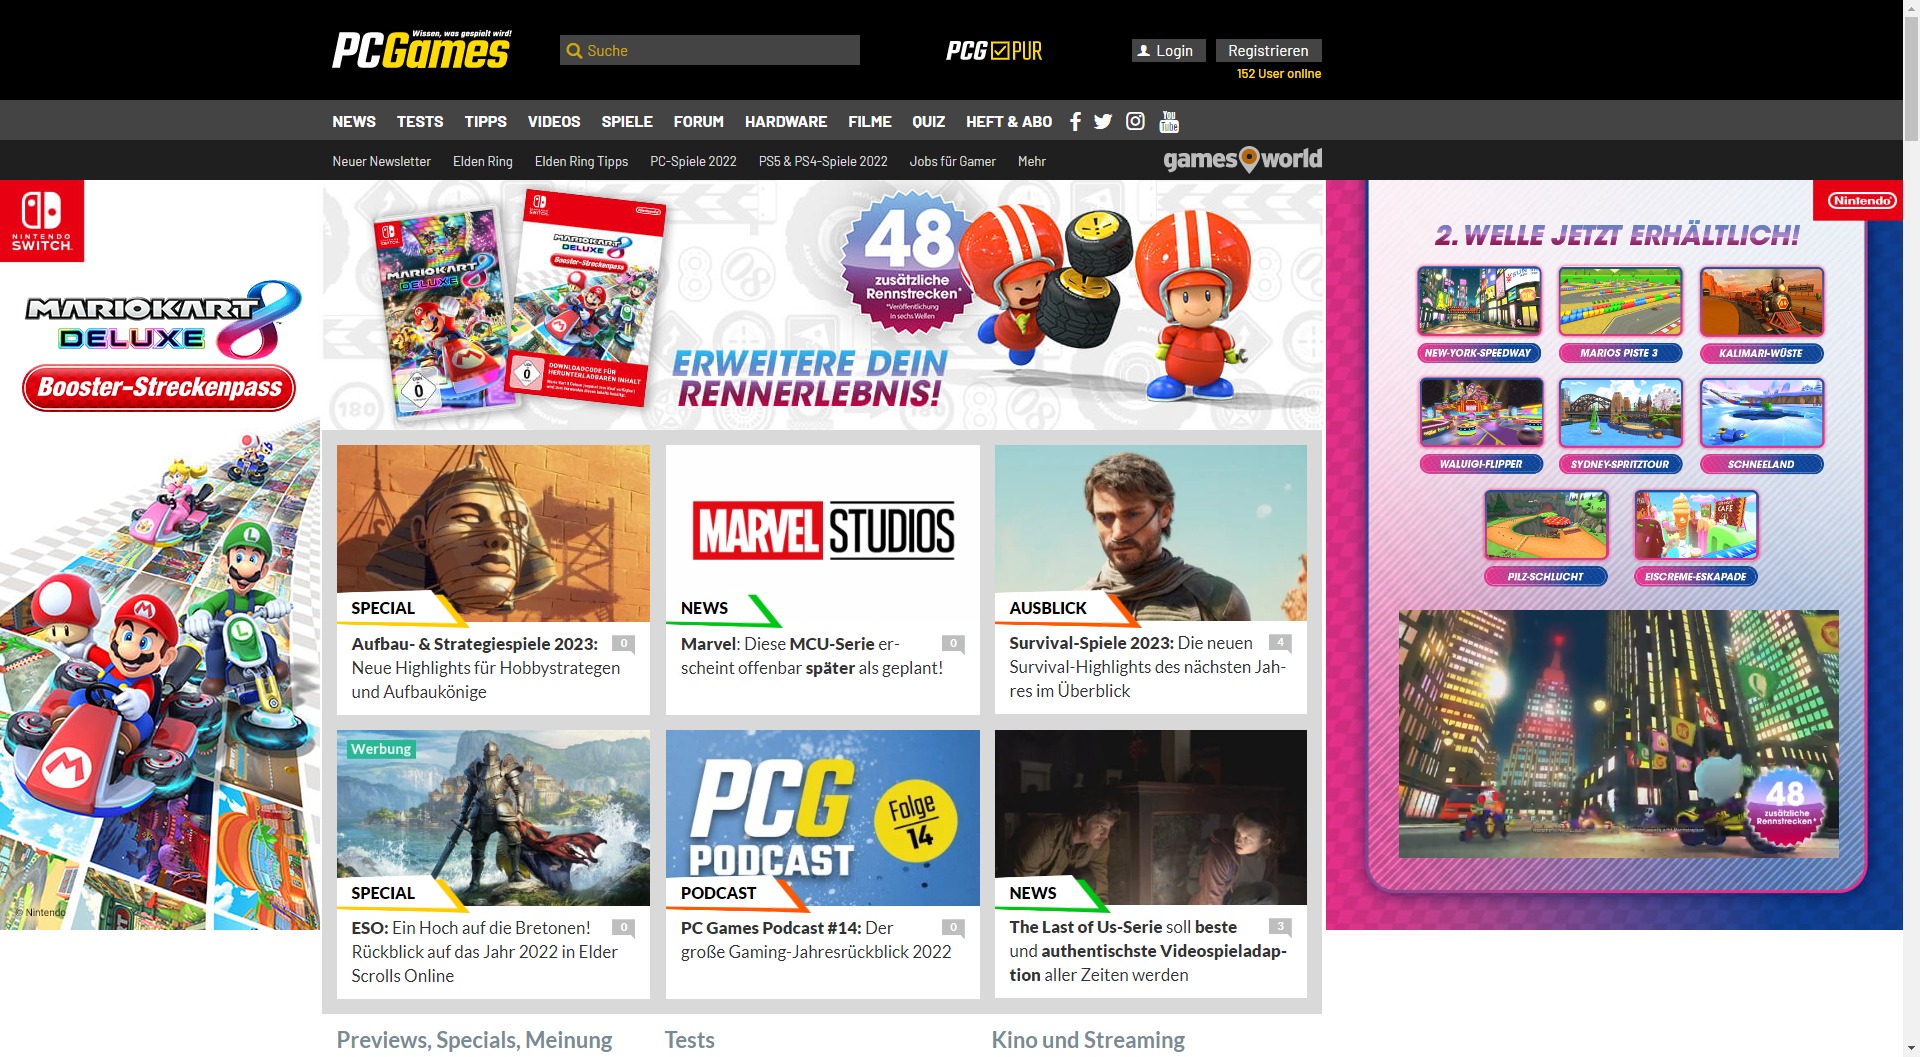Open the TIPPS menu
This screenshot has height=1057, width=1920.
pos(485,121)
